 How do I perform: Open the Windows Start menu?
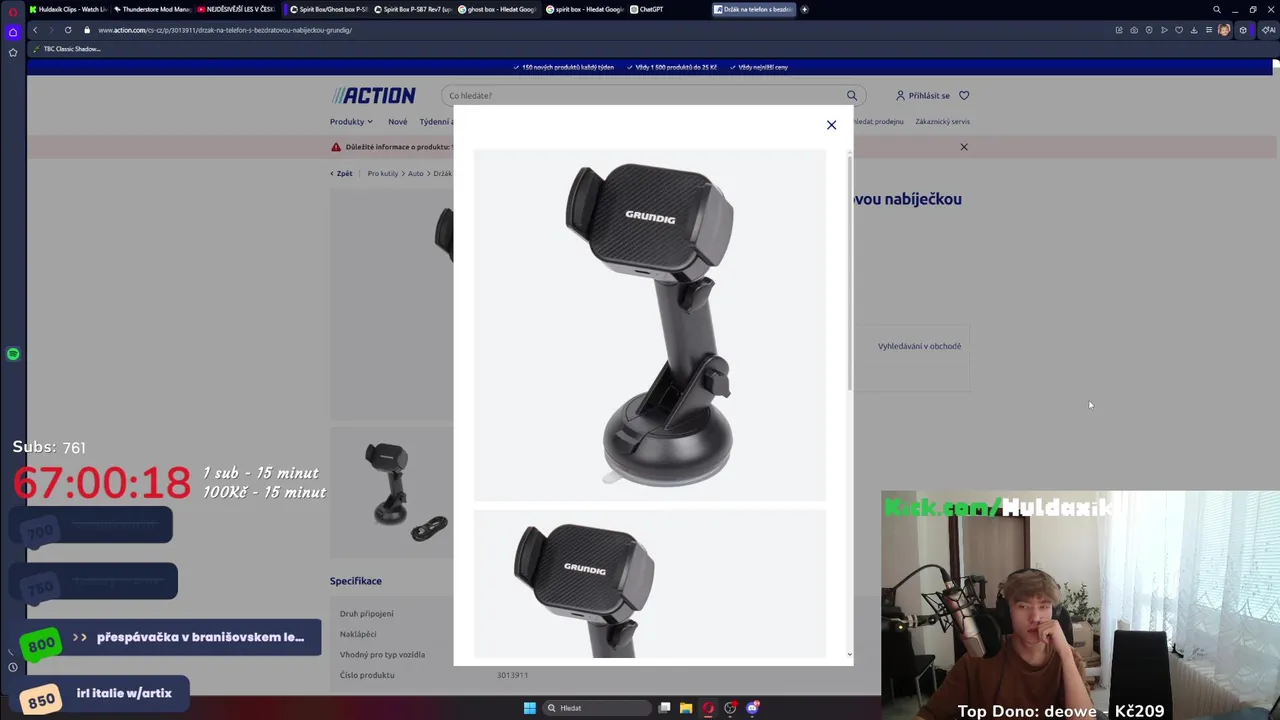point(530,708)
